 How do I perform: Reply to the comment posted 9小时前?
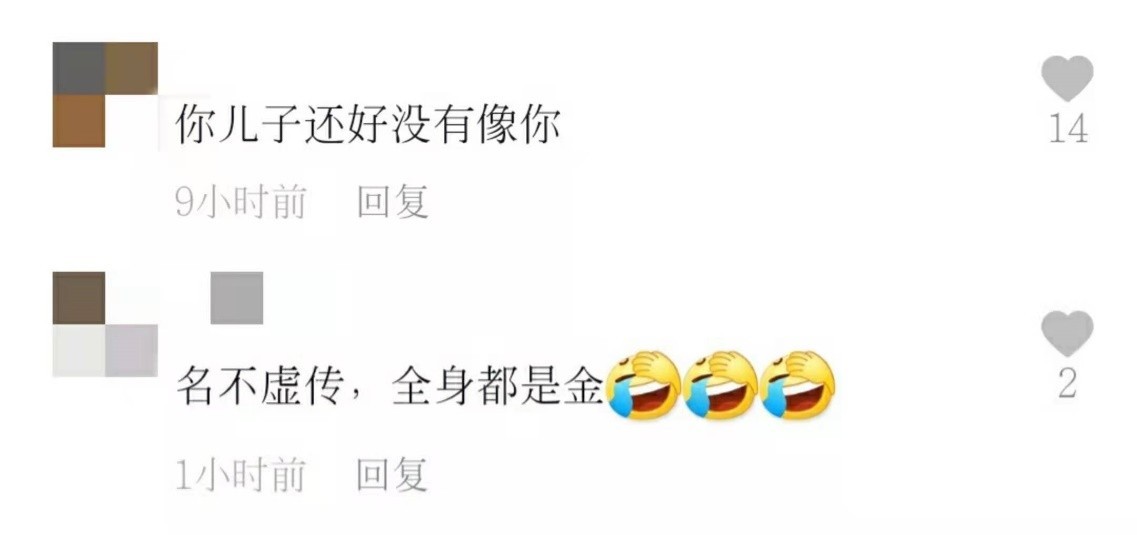[x=392, y=202]
